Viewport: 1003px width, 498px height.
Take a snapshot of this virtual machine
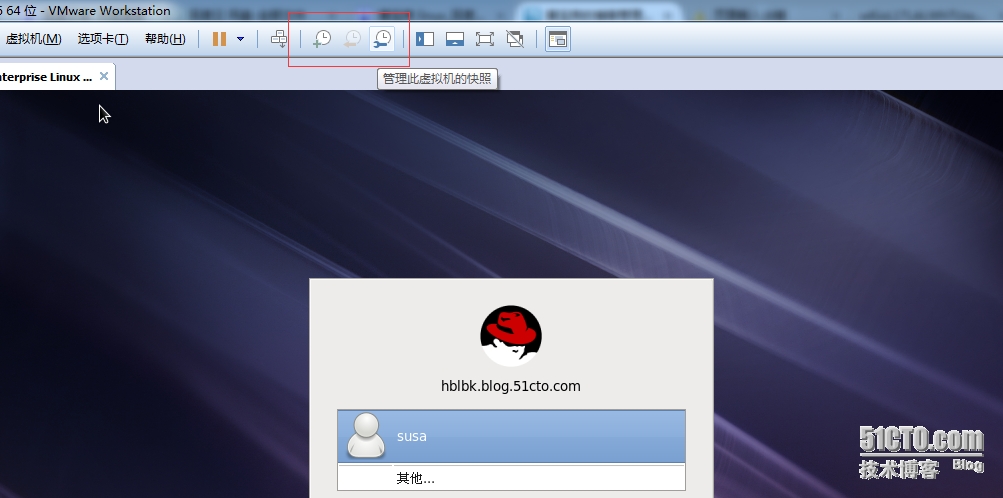322,39
